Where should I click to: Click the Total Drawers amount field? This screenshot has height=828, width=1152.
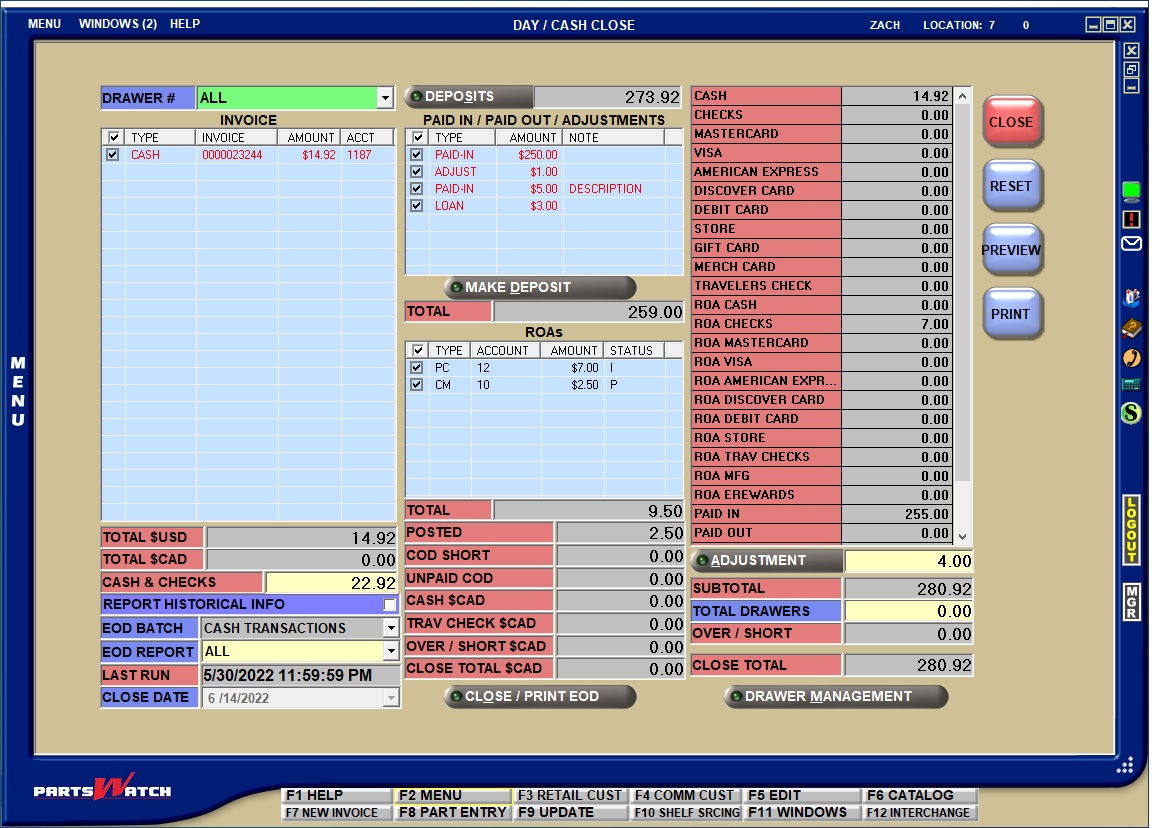click(908, 611)
